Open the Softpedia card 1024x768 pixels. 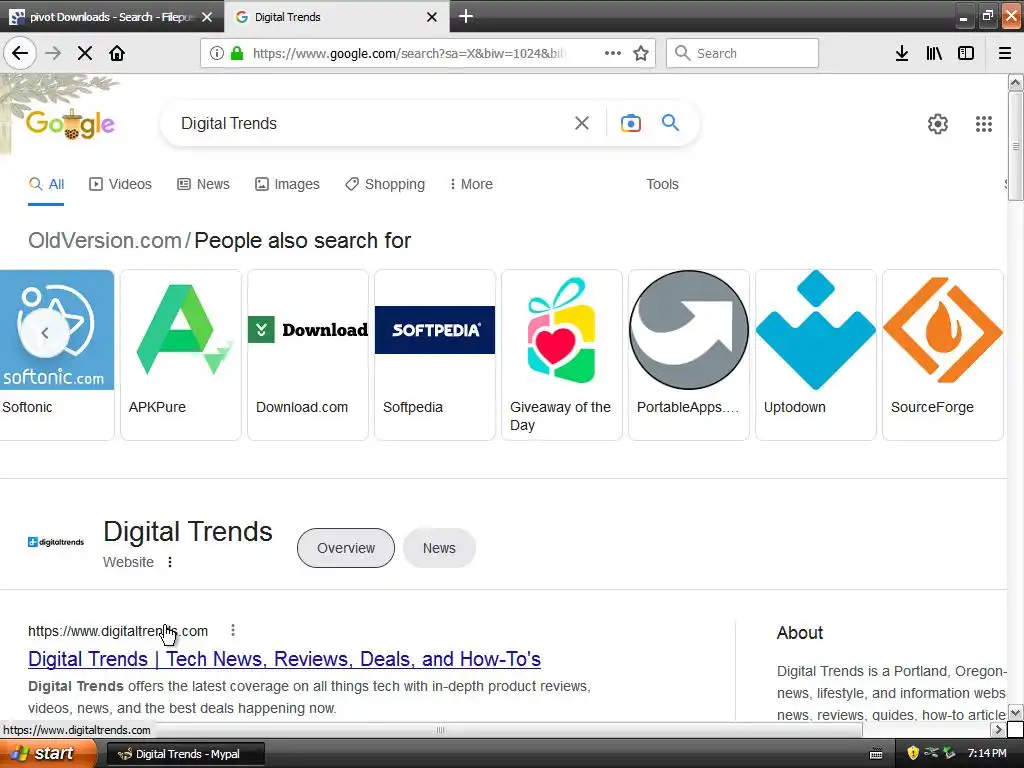435,355
